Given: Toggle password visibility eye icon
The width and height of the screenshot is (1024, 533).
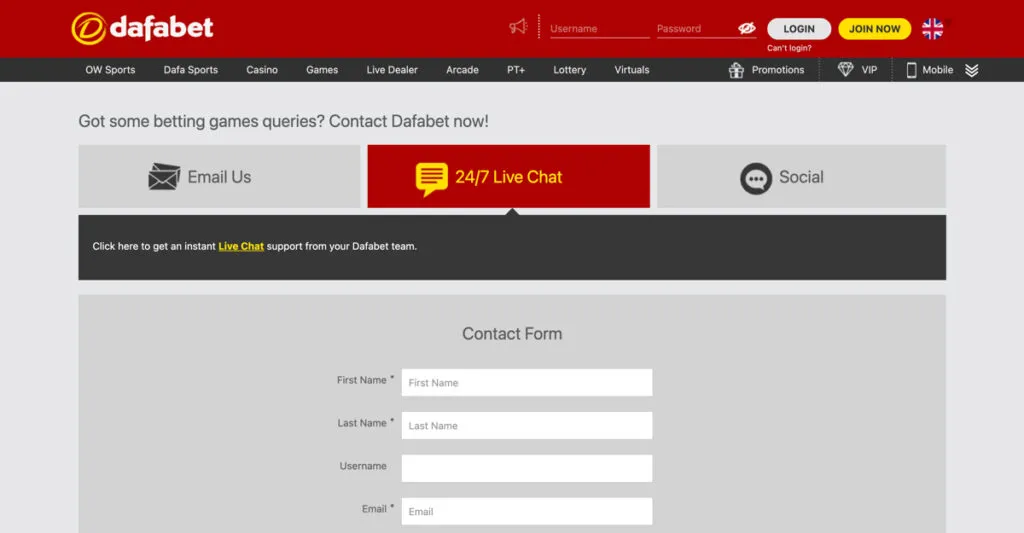Looking at the screenshot, I should [746, 28].
